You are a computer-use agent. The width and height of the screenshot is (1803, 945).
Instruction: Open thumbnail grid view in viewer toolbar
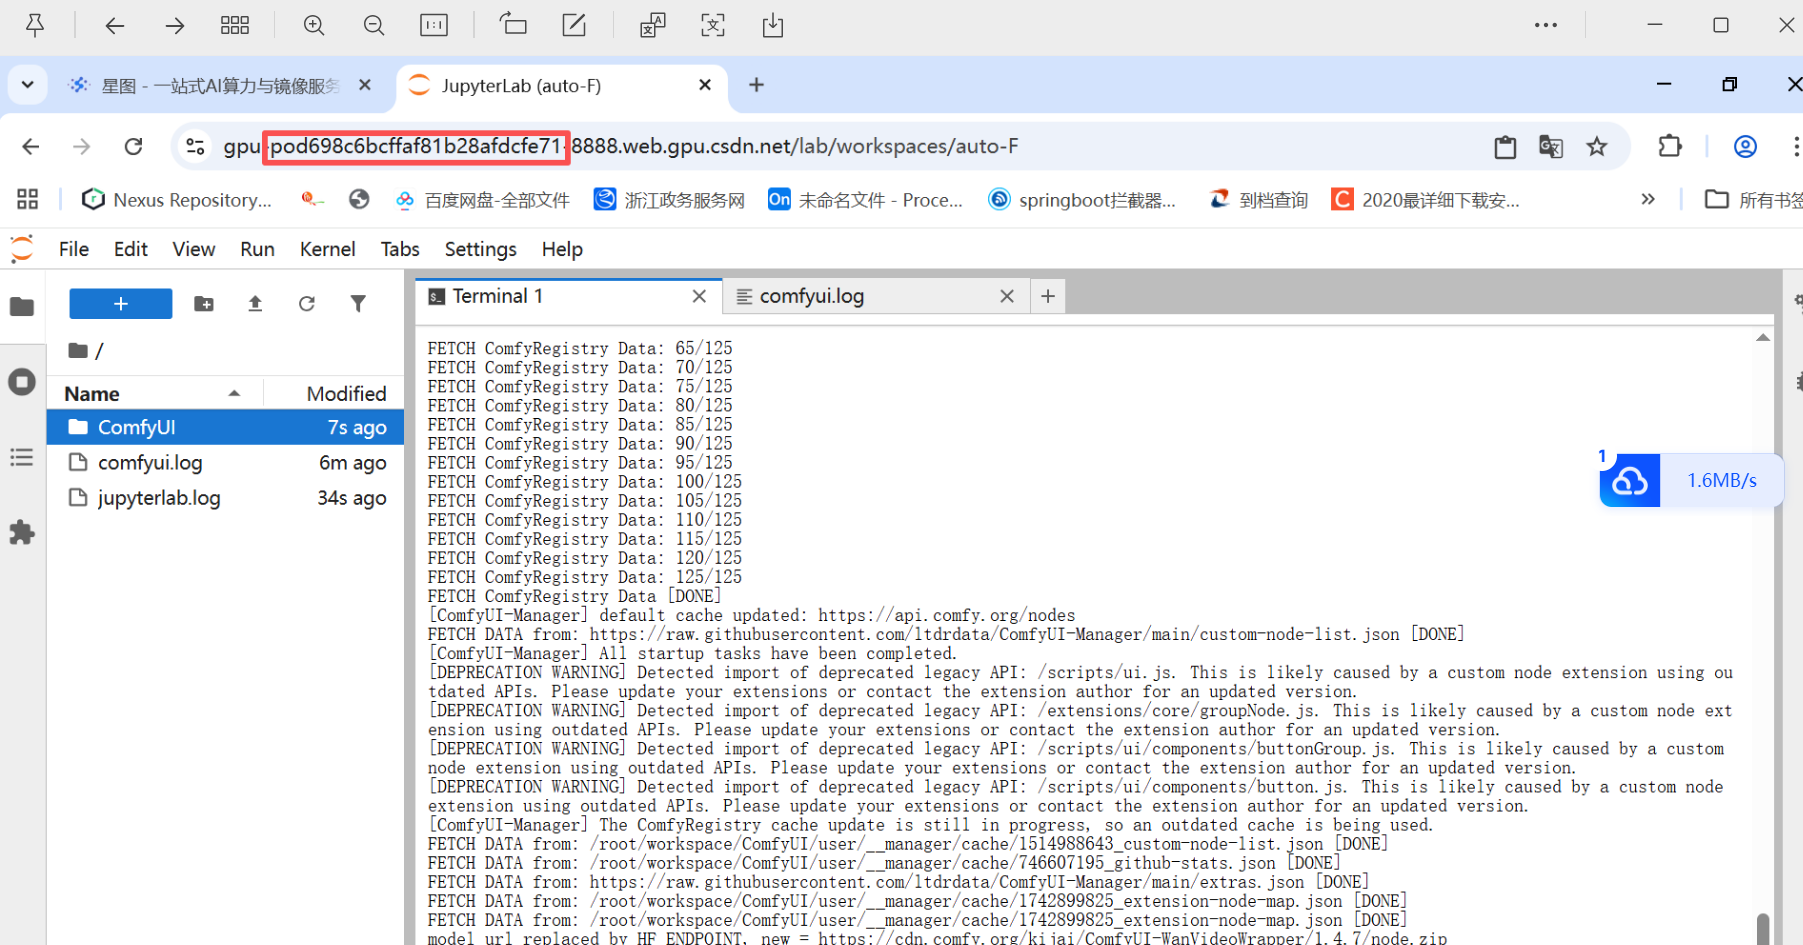[235, 25]
